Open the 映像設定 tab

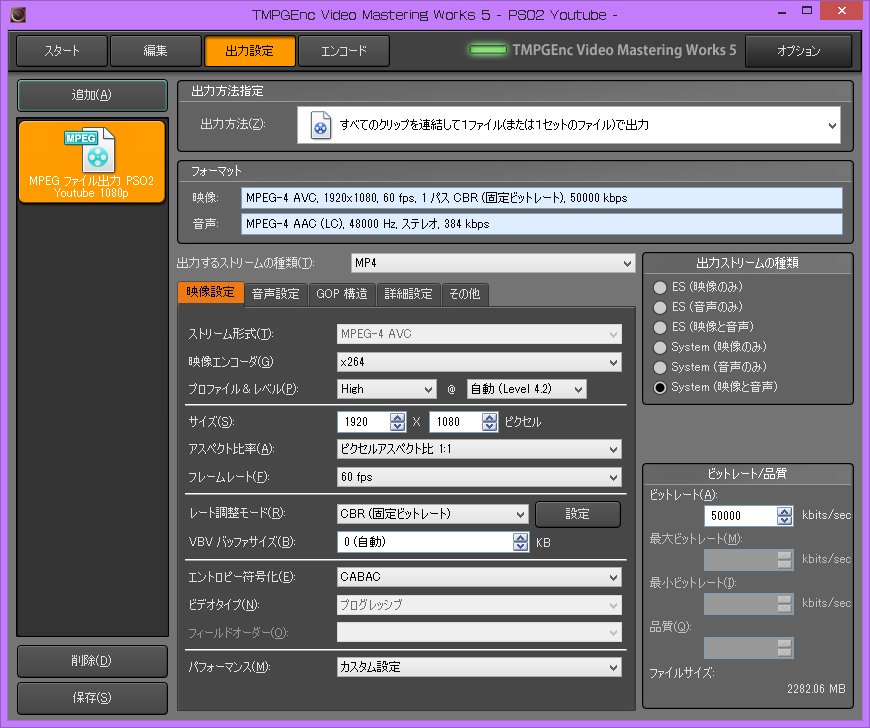(210, 292)
